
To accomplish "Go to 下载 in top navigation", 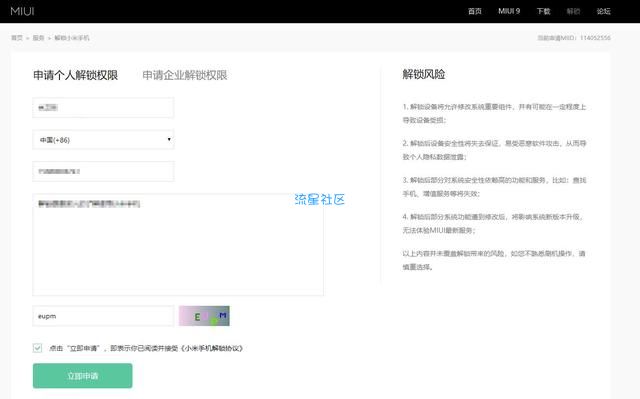I will (543, 11).
